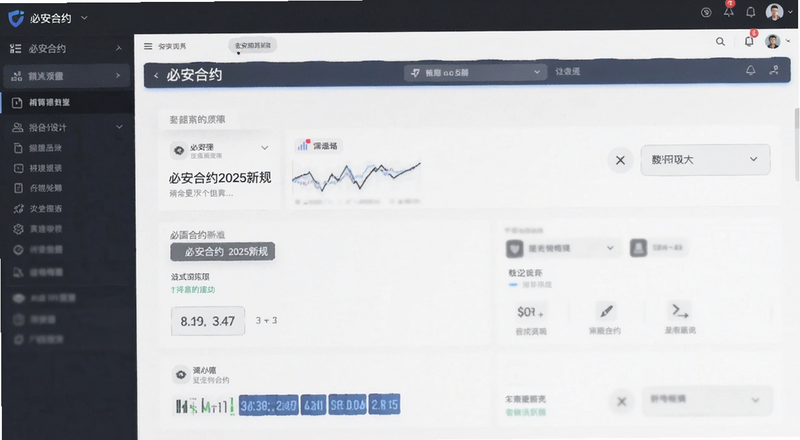The image size is (800, 440).
Task: Expand the dropdown chevron above the 必安合约2025新规 card title
Action: pos(265,148)
